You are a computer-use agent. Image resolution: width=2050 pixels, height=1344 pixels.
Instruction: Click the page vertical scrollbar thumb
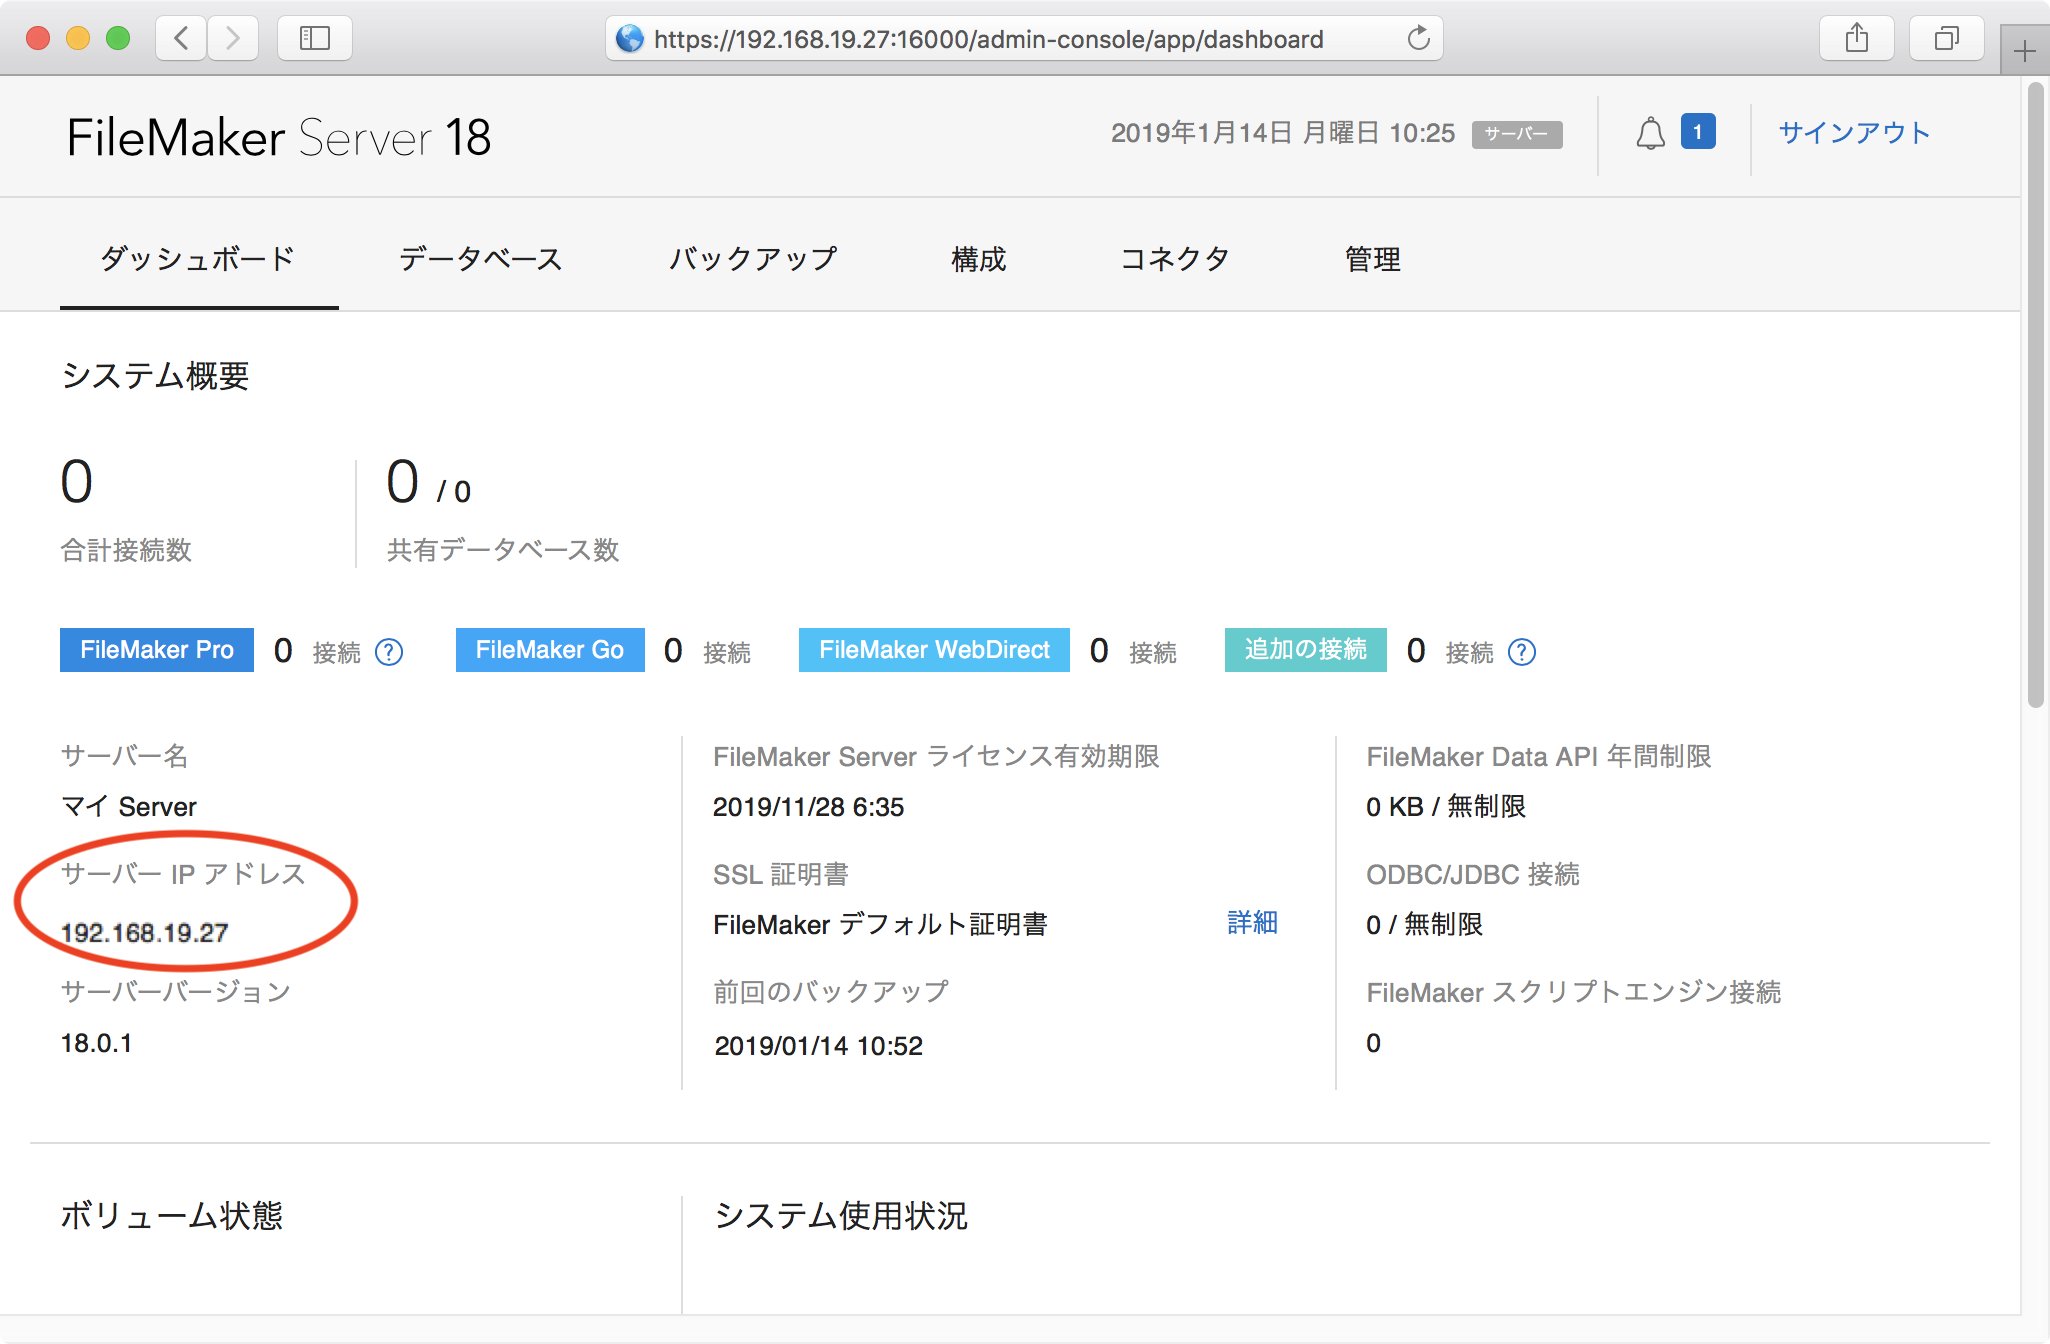(x=2035, y=395)
